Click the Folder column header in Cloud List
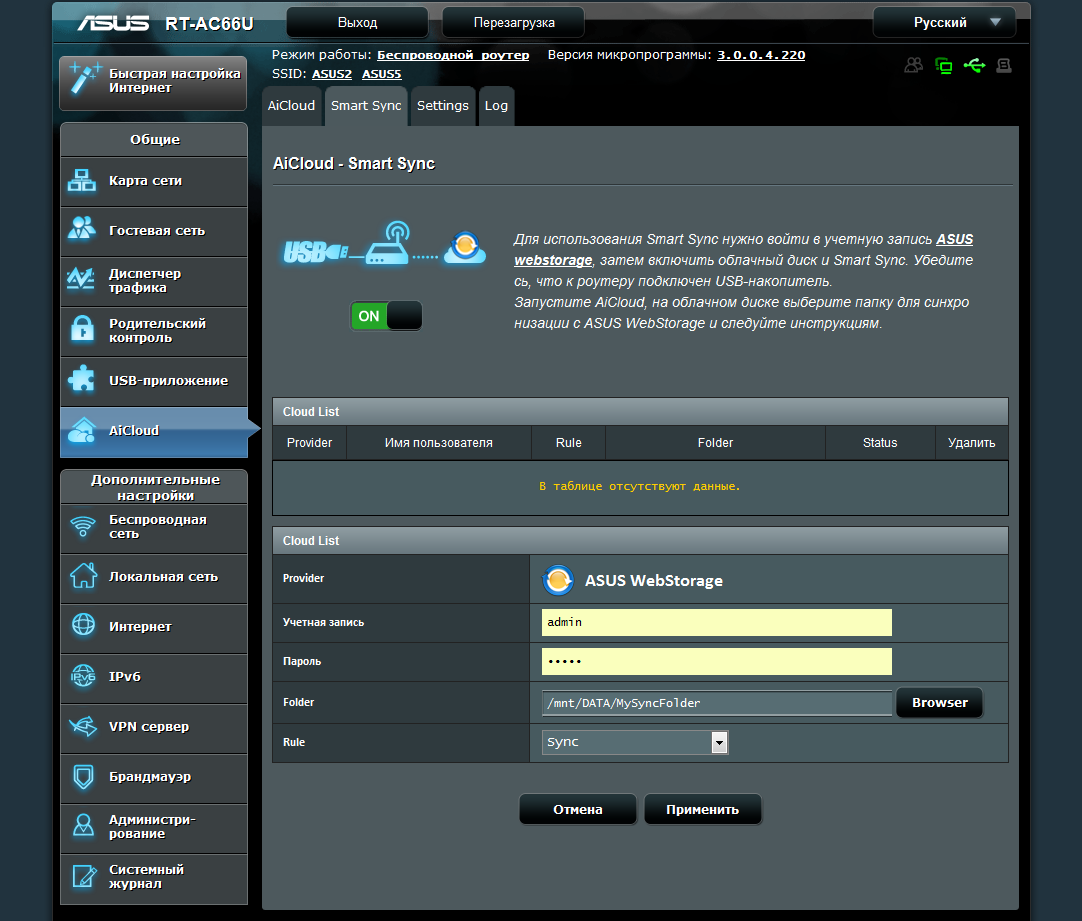The image size is (1082, 921). pyautogui.click(x=715, y=443)
